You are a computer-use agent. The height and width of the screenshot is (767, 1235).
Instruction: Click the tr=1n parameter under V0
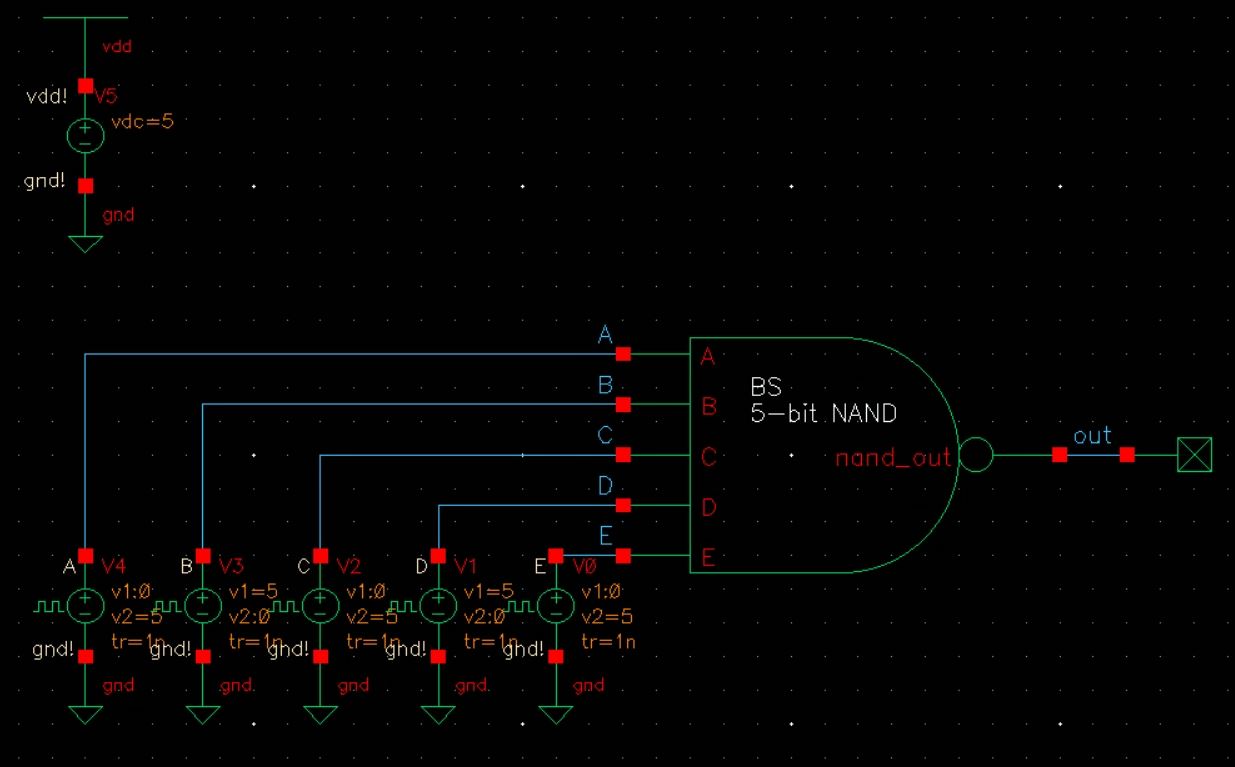click(x=608, y=642)
